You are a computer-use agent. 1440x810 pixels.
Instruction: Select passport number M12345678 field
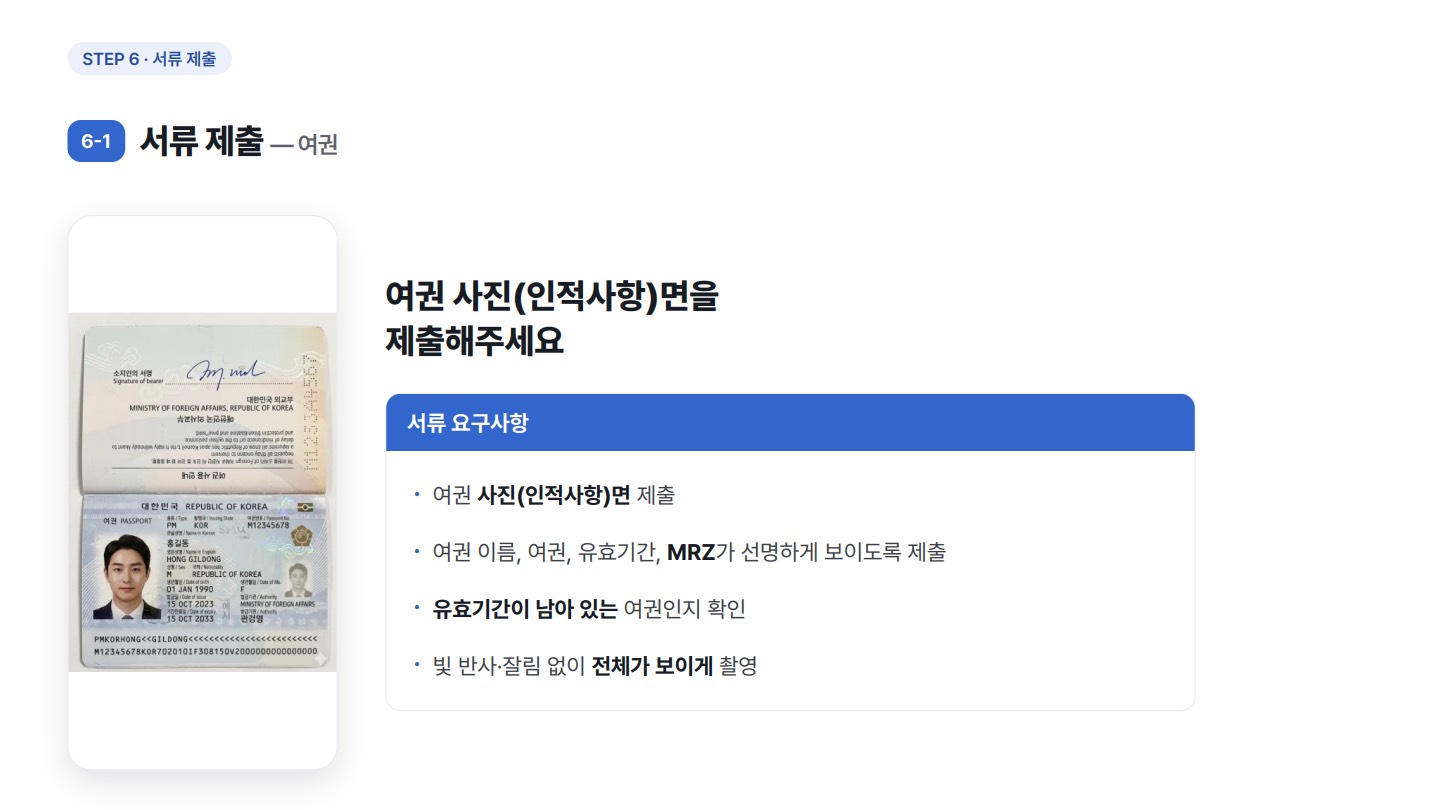point(267,525)
